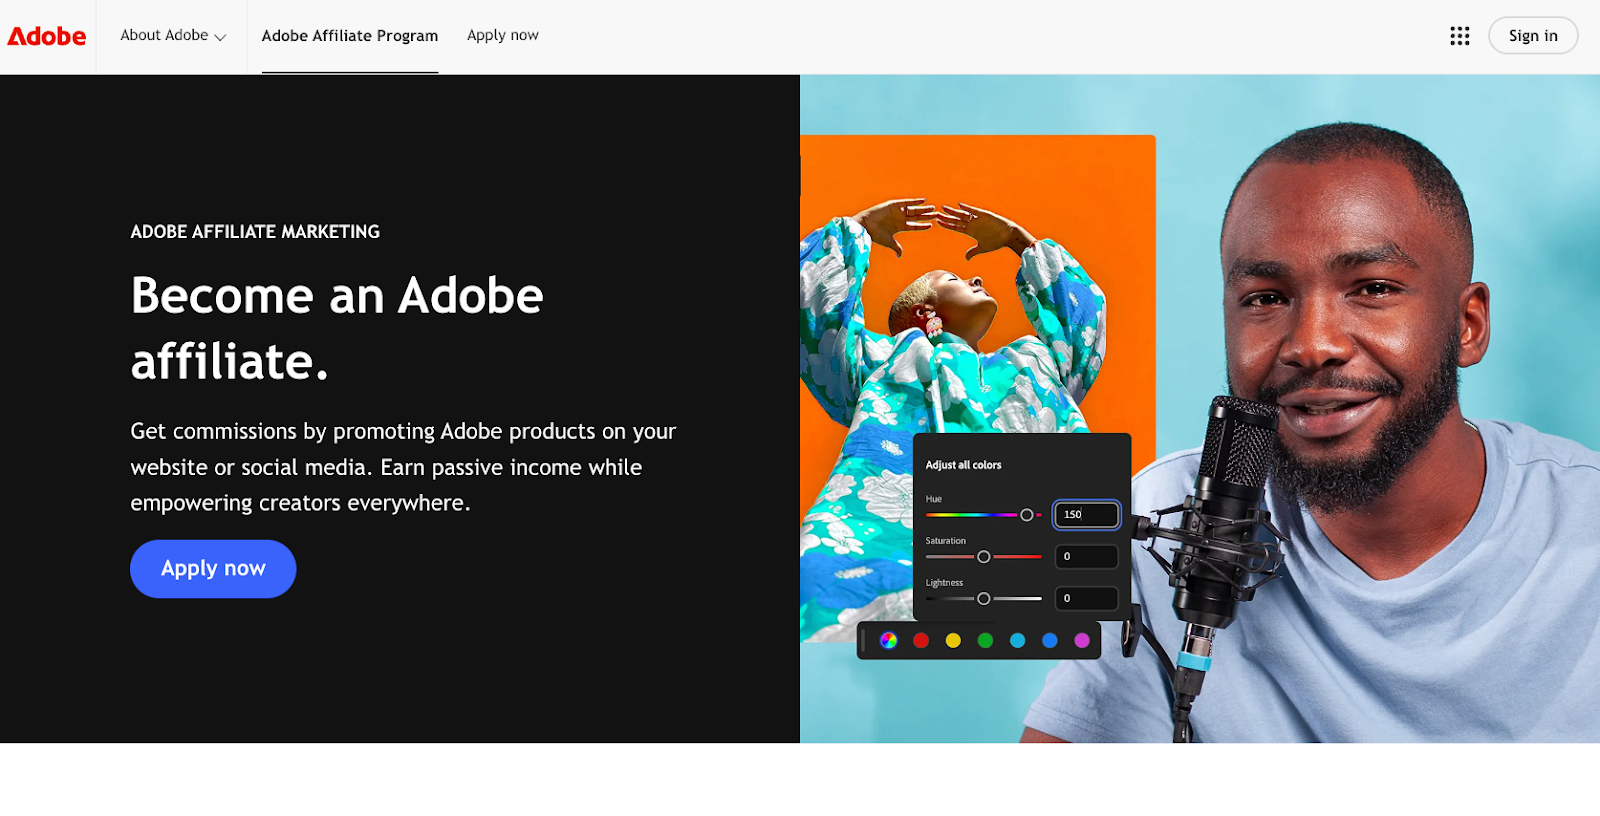
Task: Select the multicolor wheel swatch
Action: point(888,640)
